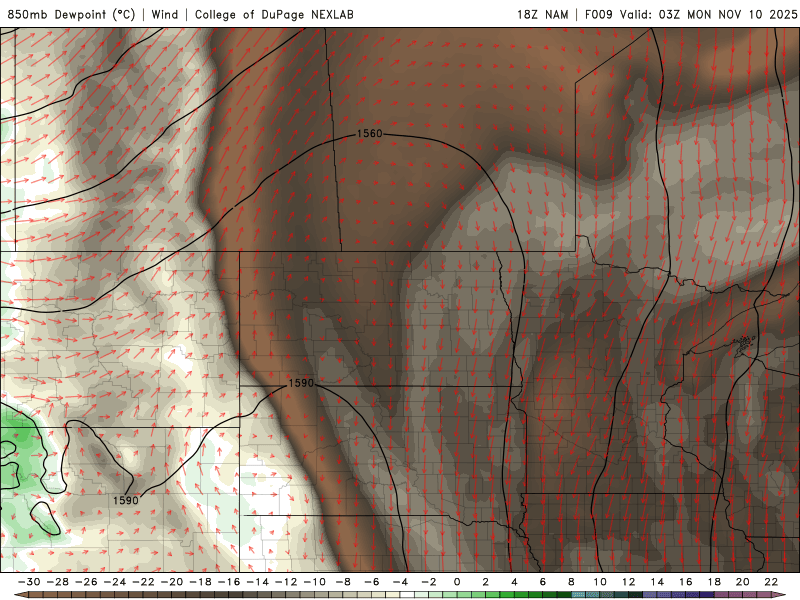Click the College of DuPage NEXLAB credit
This screenshot has height=600, width=800.
[274, 14]
